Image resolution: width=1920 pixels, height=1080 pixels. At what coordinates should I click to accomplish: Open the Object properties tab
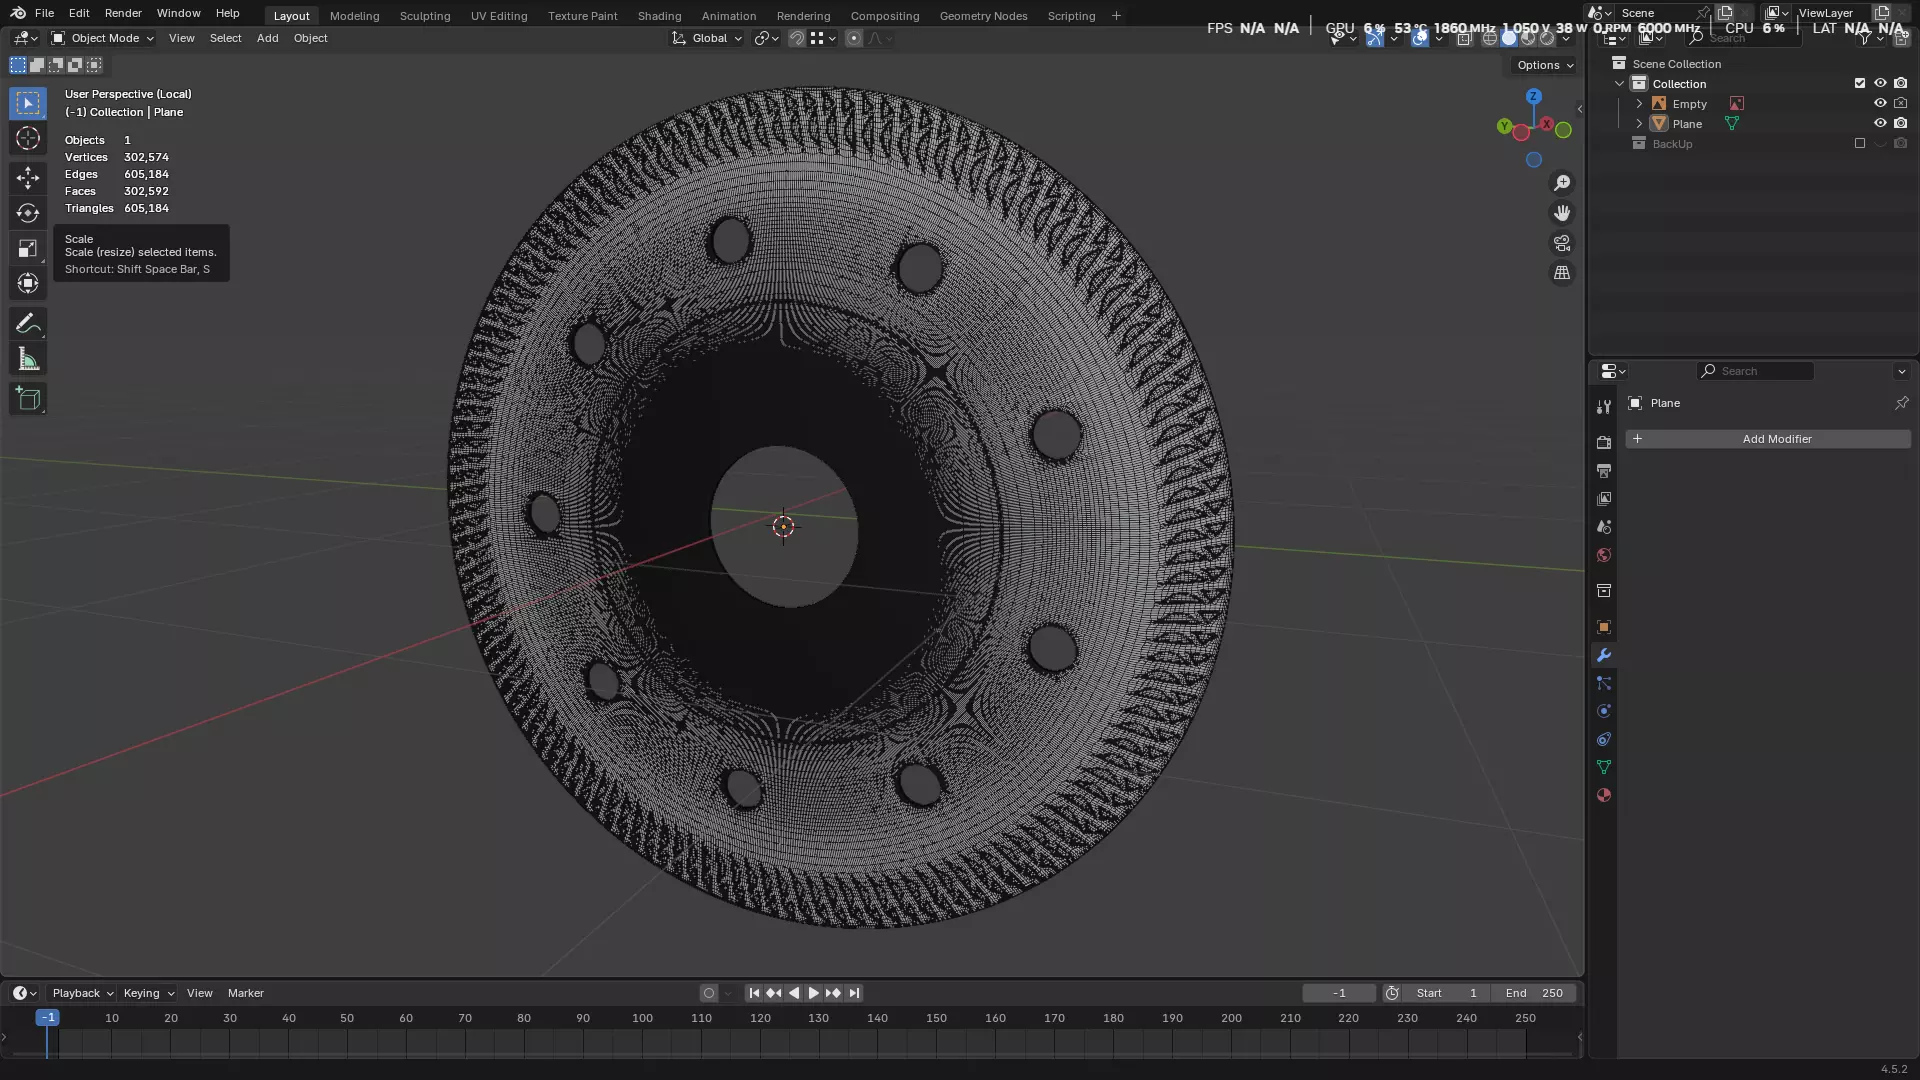(x=1604, y=627)
